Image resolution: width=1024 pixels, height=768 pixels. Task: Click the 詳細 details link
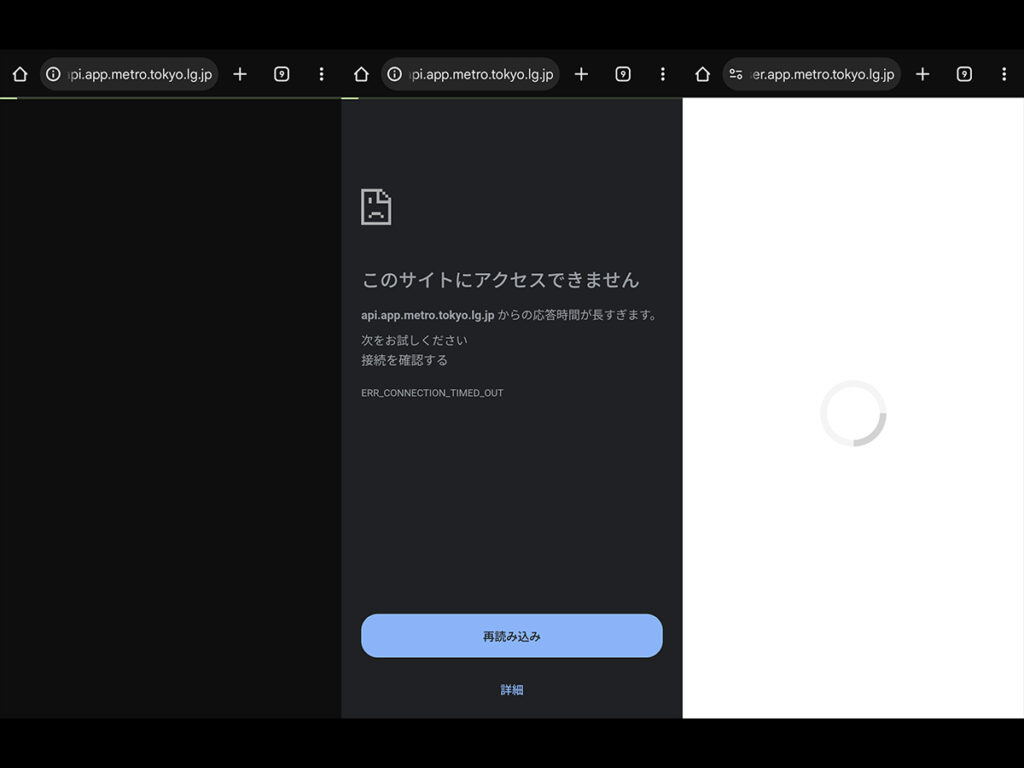coord(512,690)
